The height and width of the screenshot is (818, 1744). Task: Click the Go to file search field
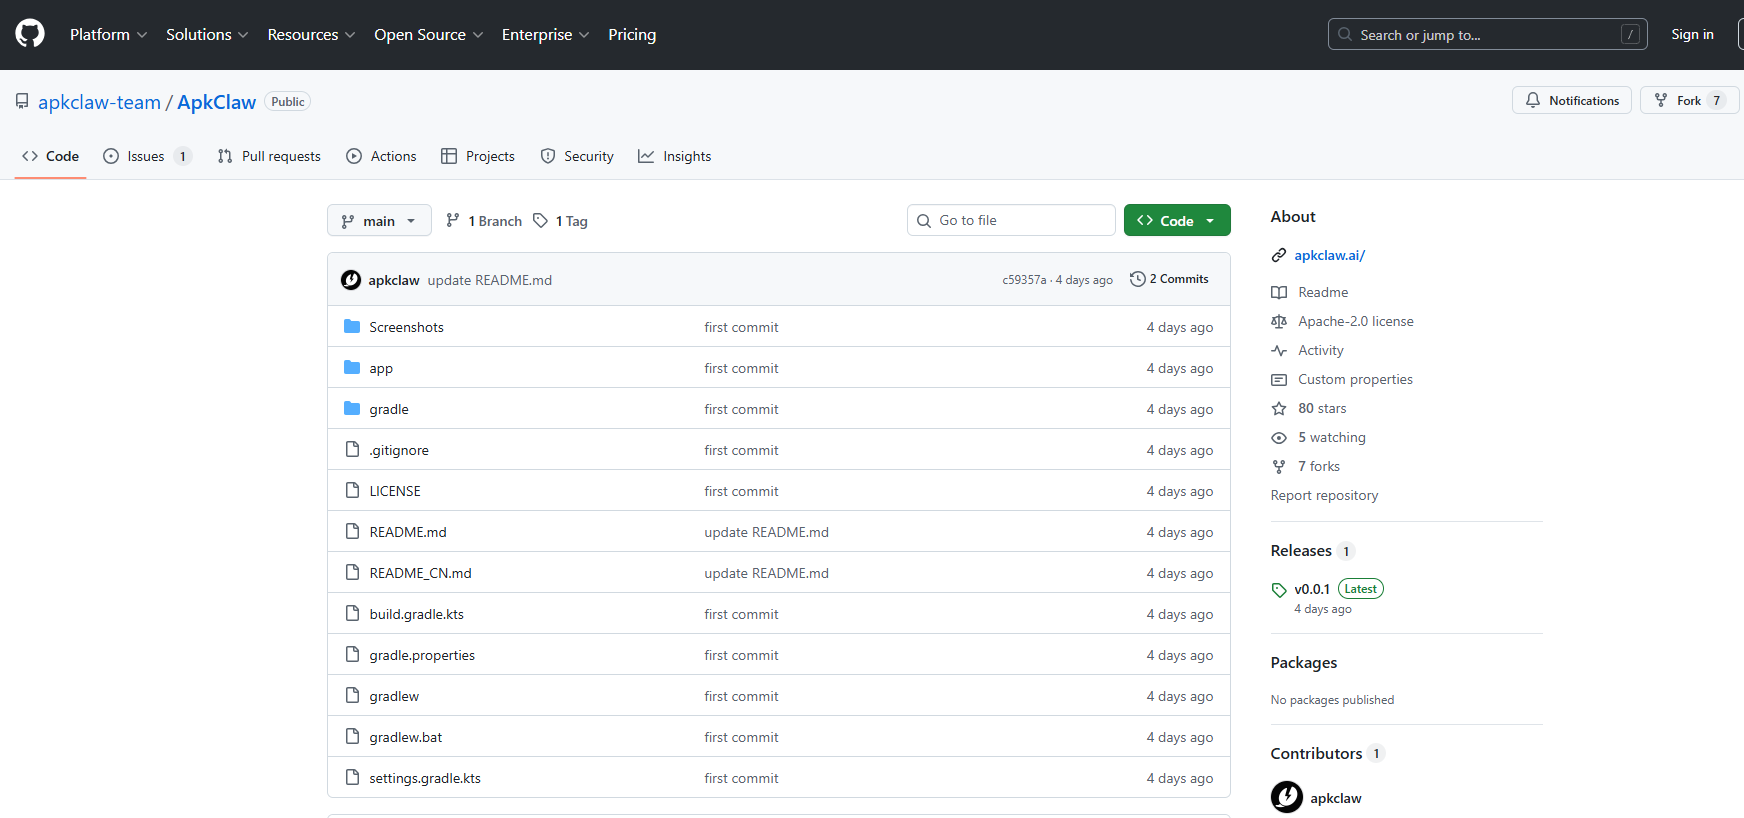[x=1011, y=220]
